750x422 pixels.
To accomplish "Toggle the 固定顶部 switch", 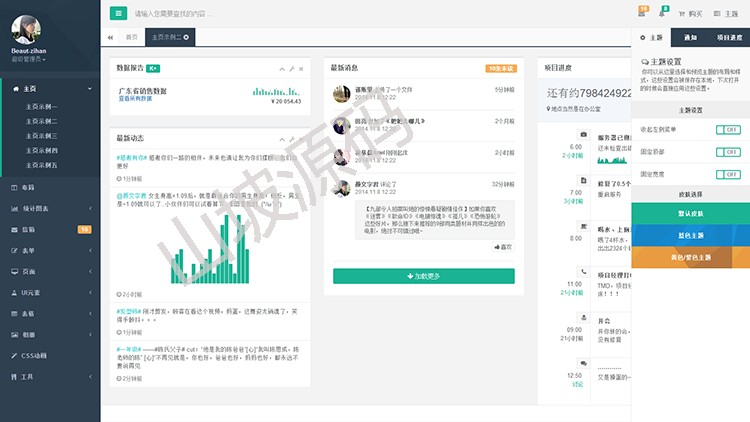I will [x=728, y=152].
